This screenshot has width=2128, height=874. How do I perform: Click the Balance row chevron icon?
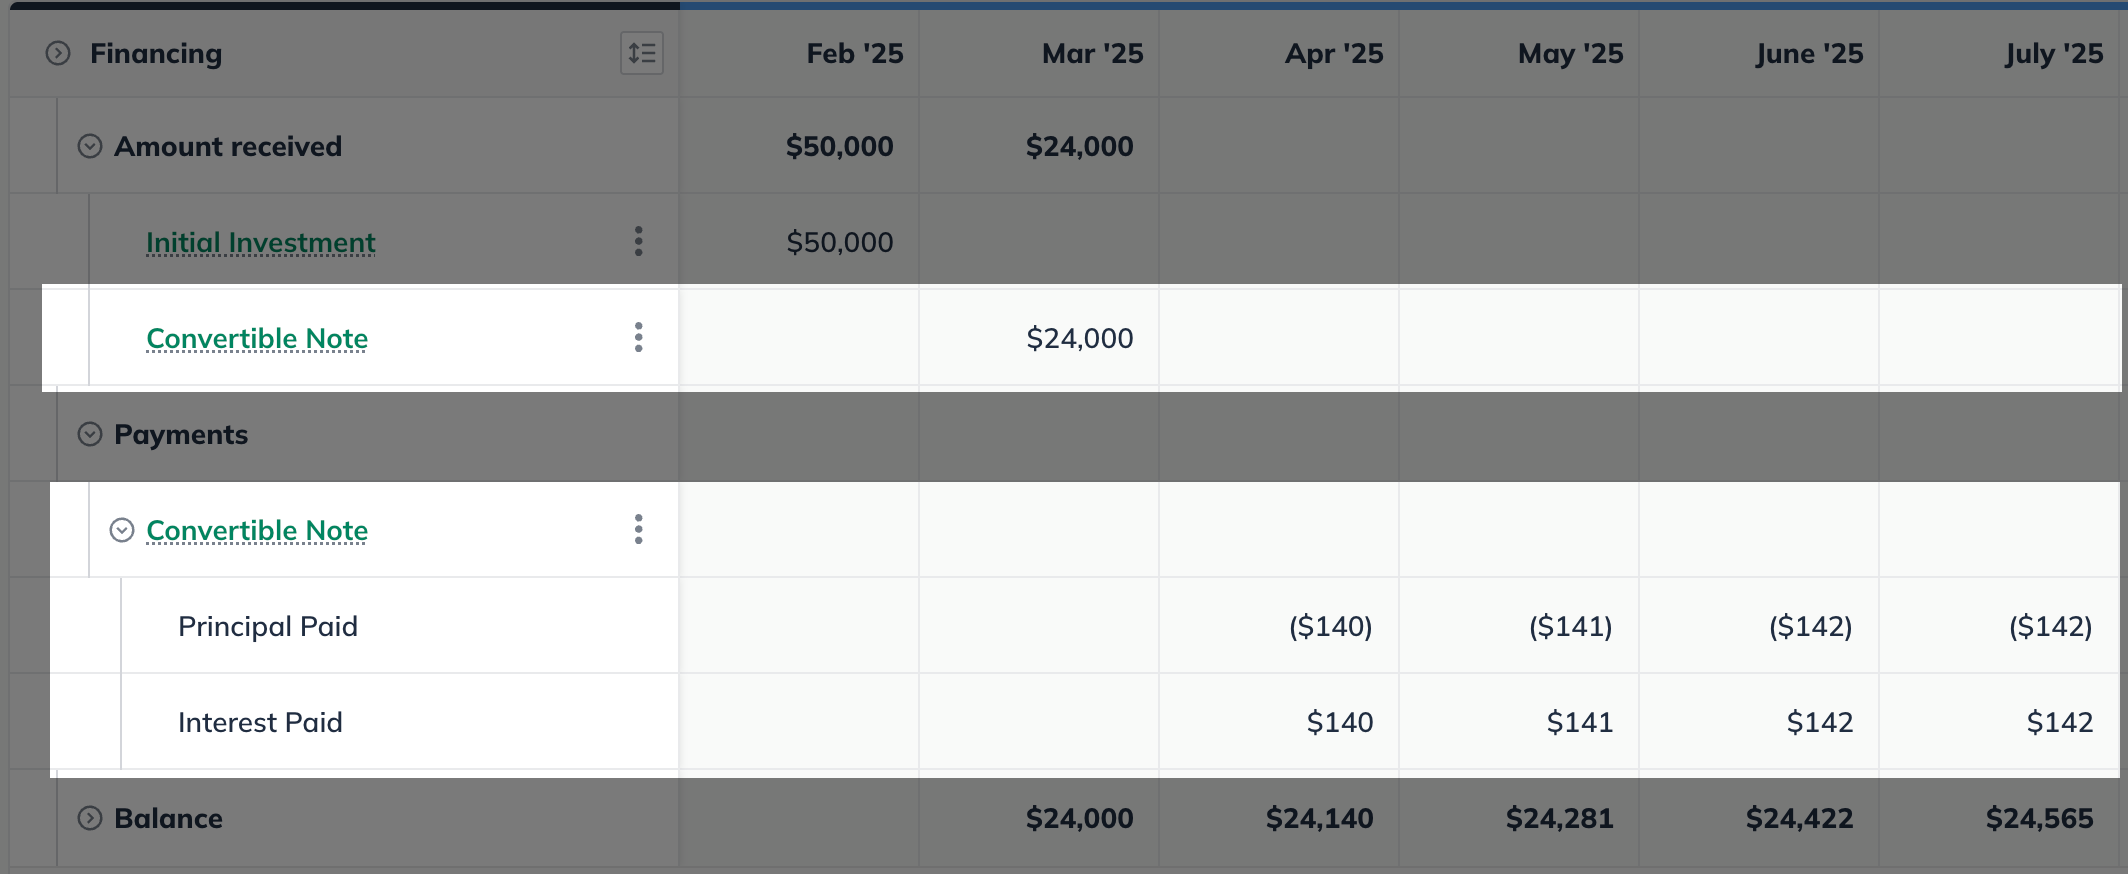click(x=90, y=818)
